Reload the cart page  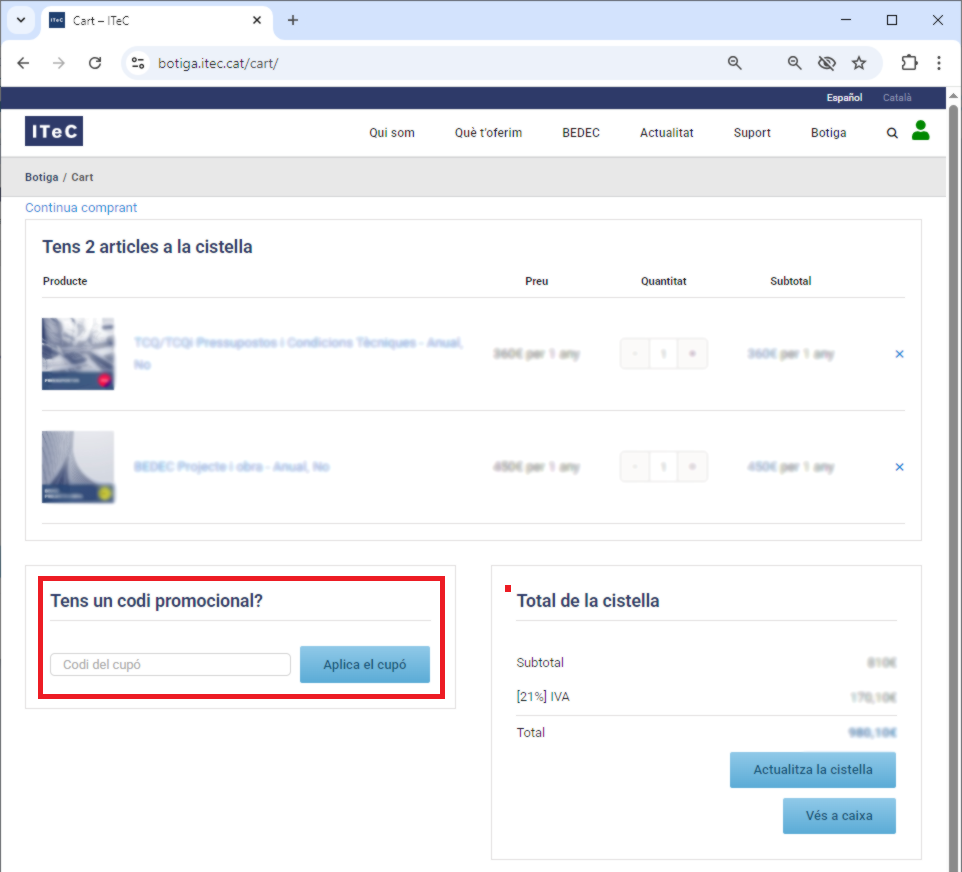click(95, 63)
